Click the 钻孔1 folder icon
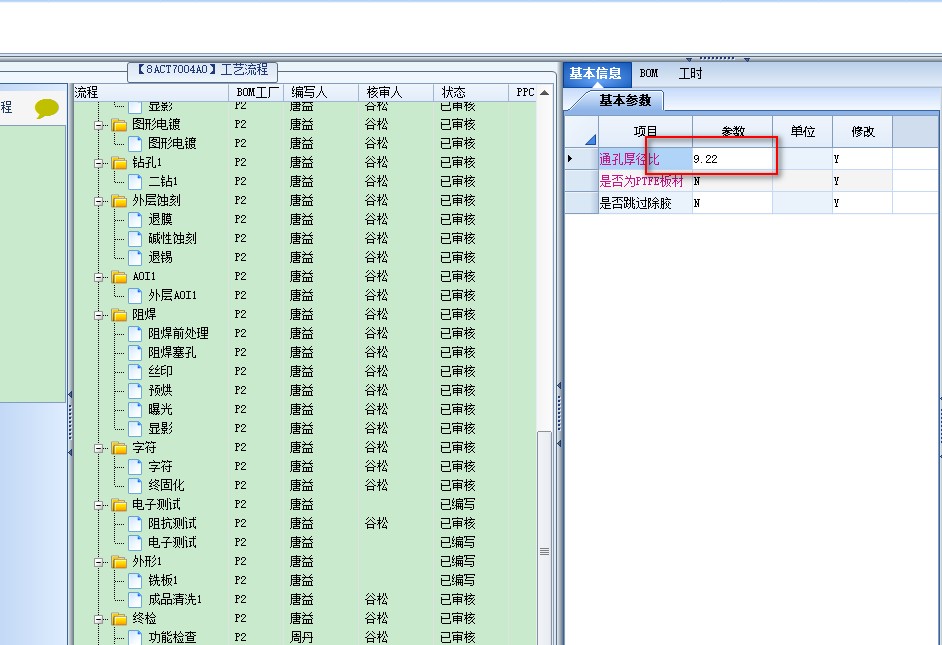The height and width of the screenshot is (645, 942). pyautogui.click(x=119, y=163)
